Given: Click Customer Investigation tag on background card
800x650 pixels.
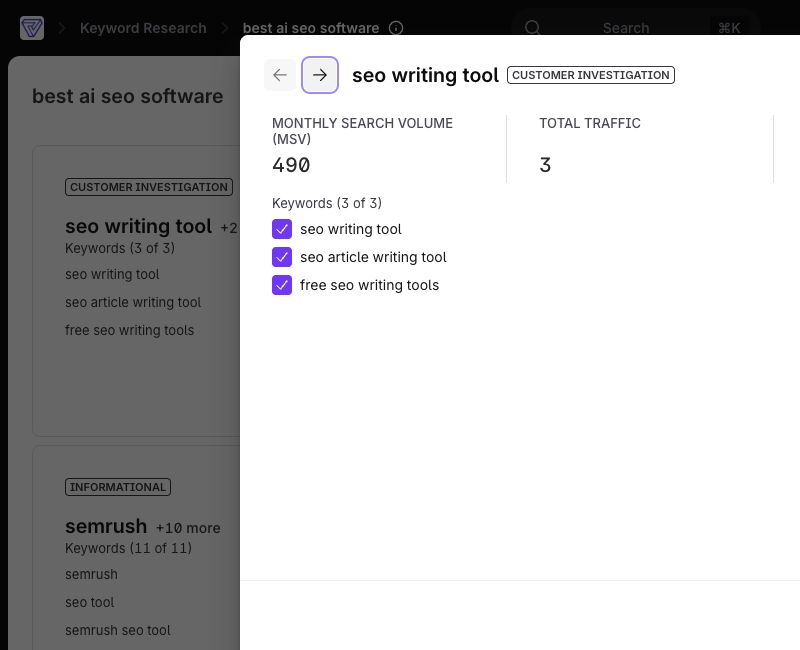Looking at the screenshot, I should 149,187.
